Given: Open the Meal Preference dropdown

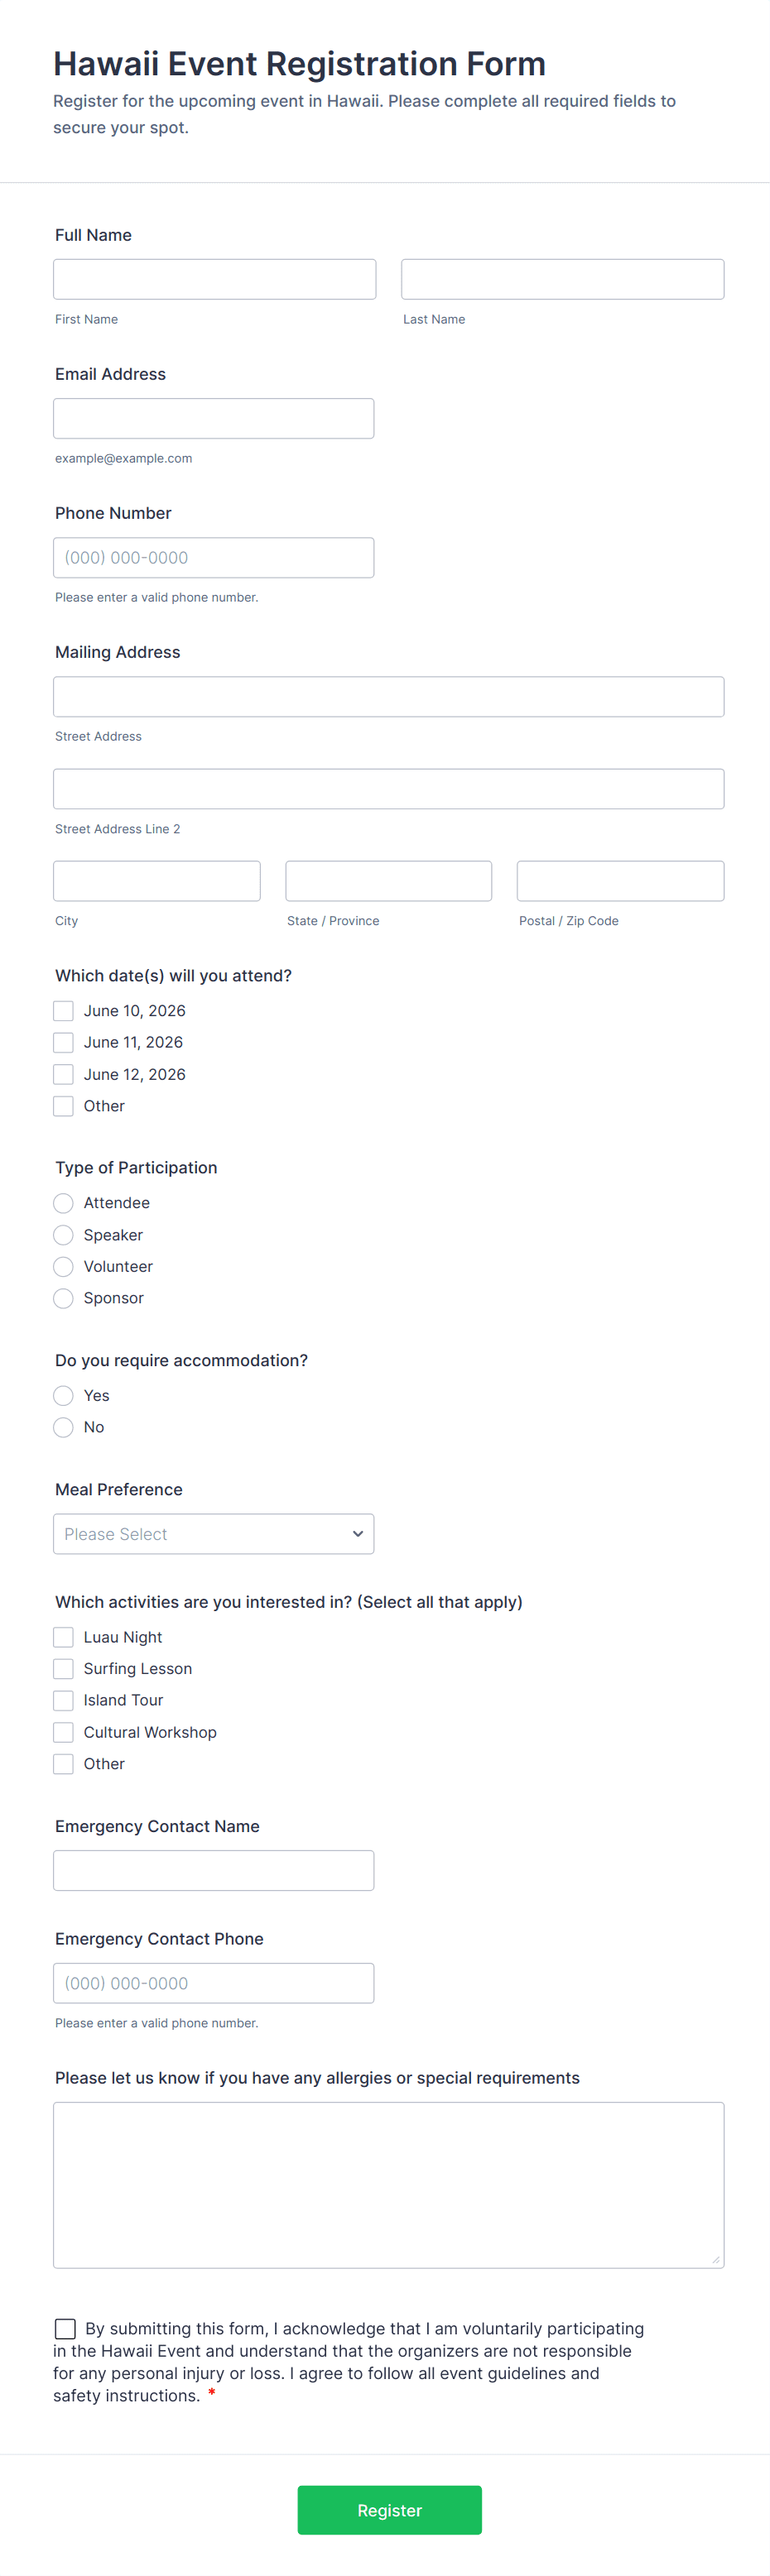Looking at the screenshot, I should [214, 1534].
